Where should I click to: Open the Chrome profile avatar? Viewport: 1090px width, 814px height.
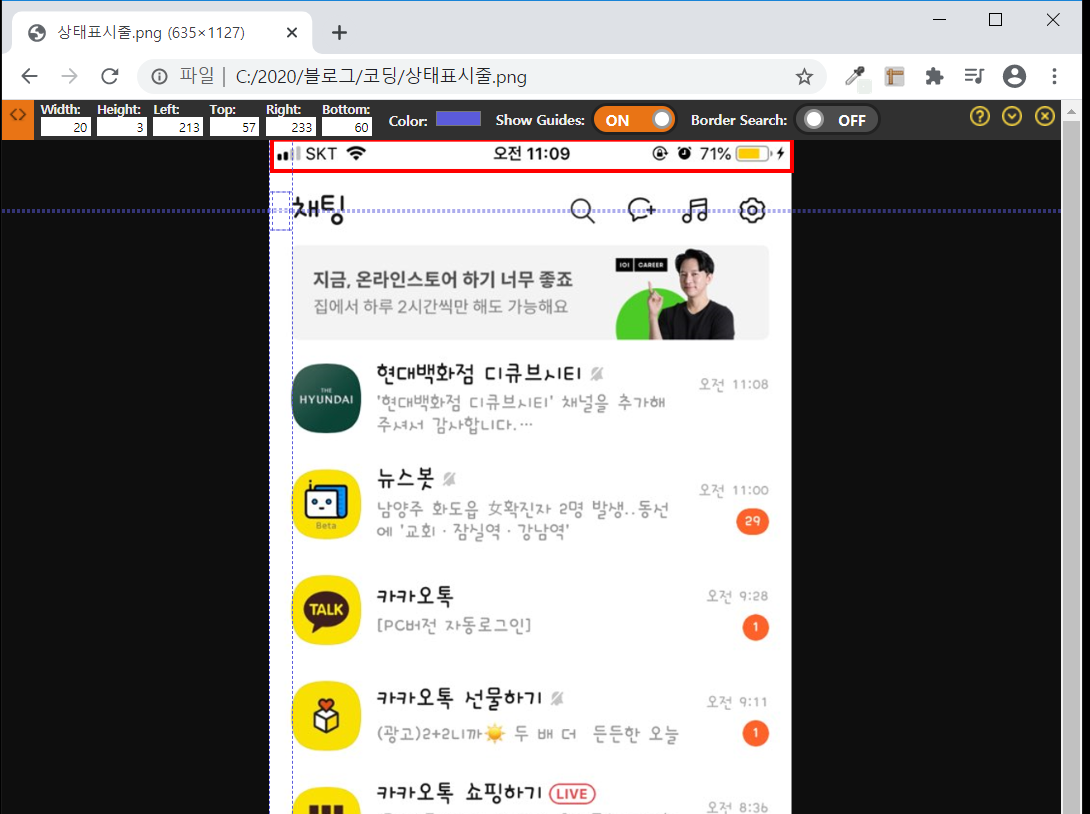[1014, 76]
